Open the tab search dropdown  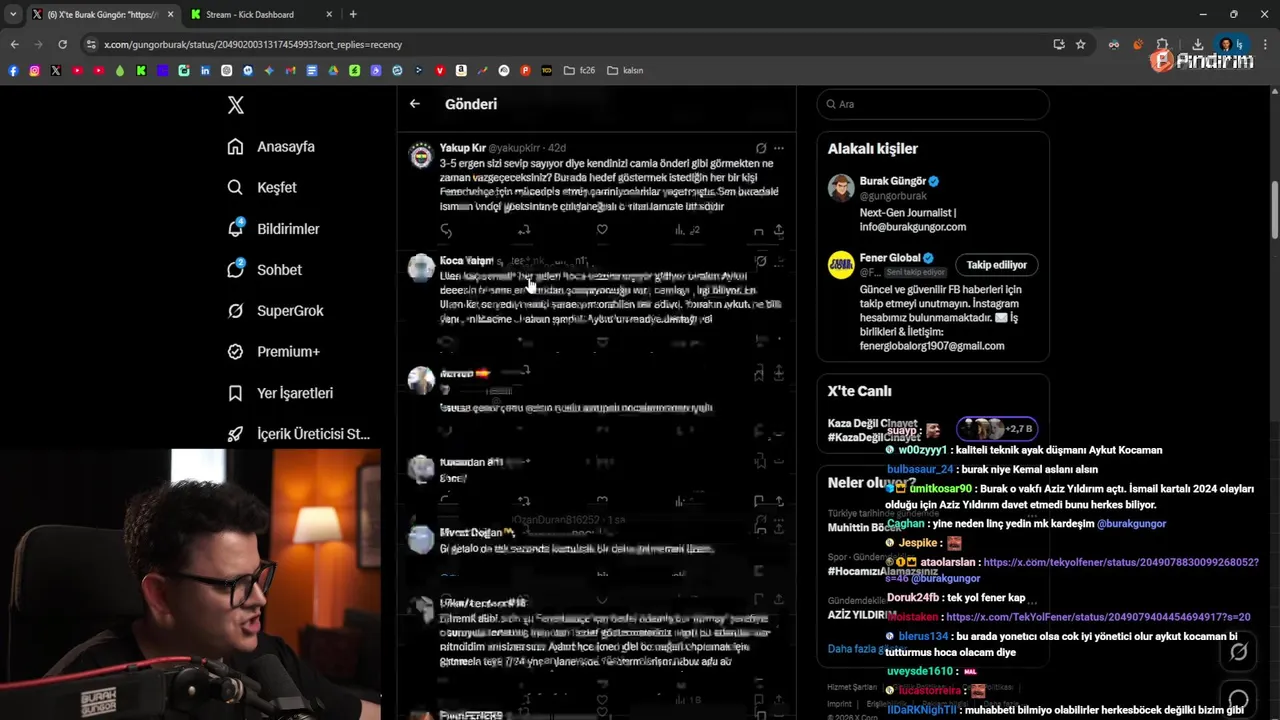pos(13,15)
